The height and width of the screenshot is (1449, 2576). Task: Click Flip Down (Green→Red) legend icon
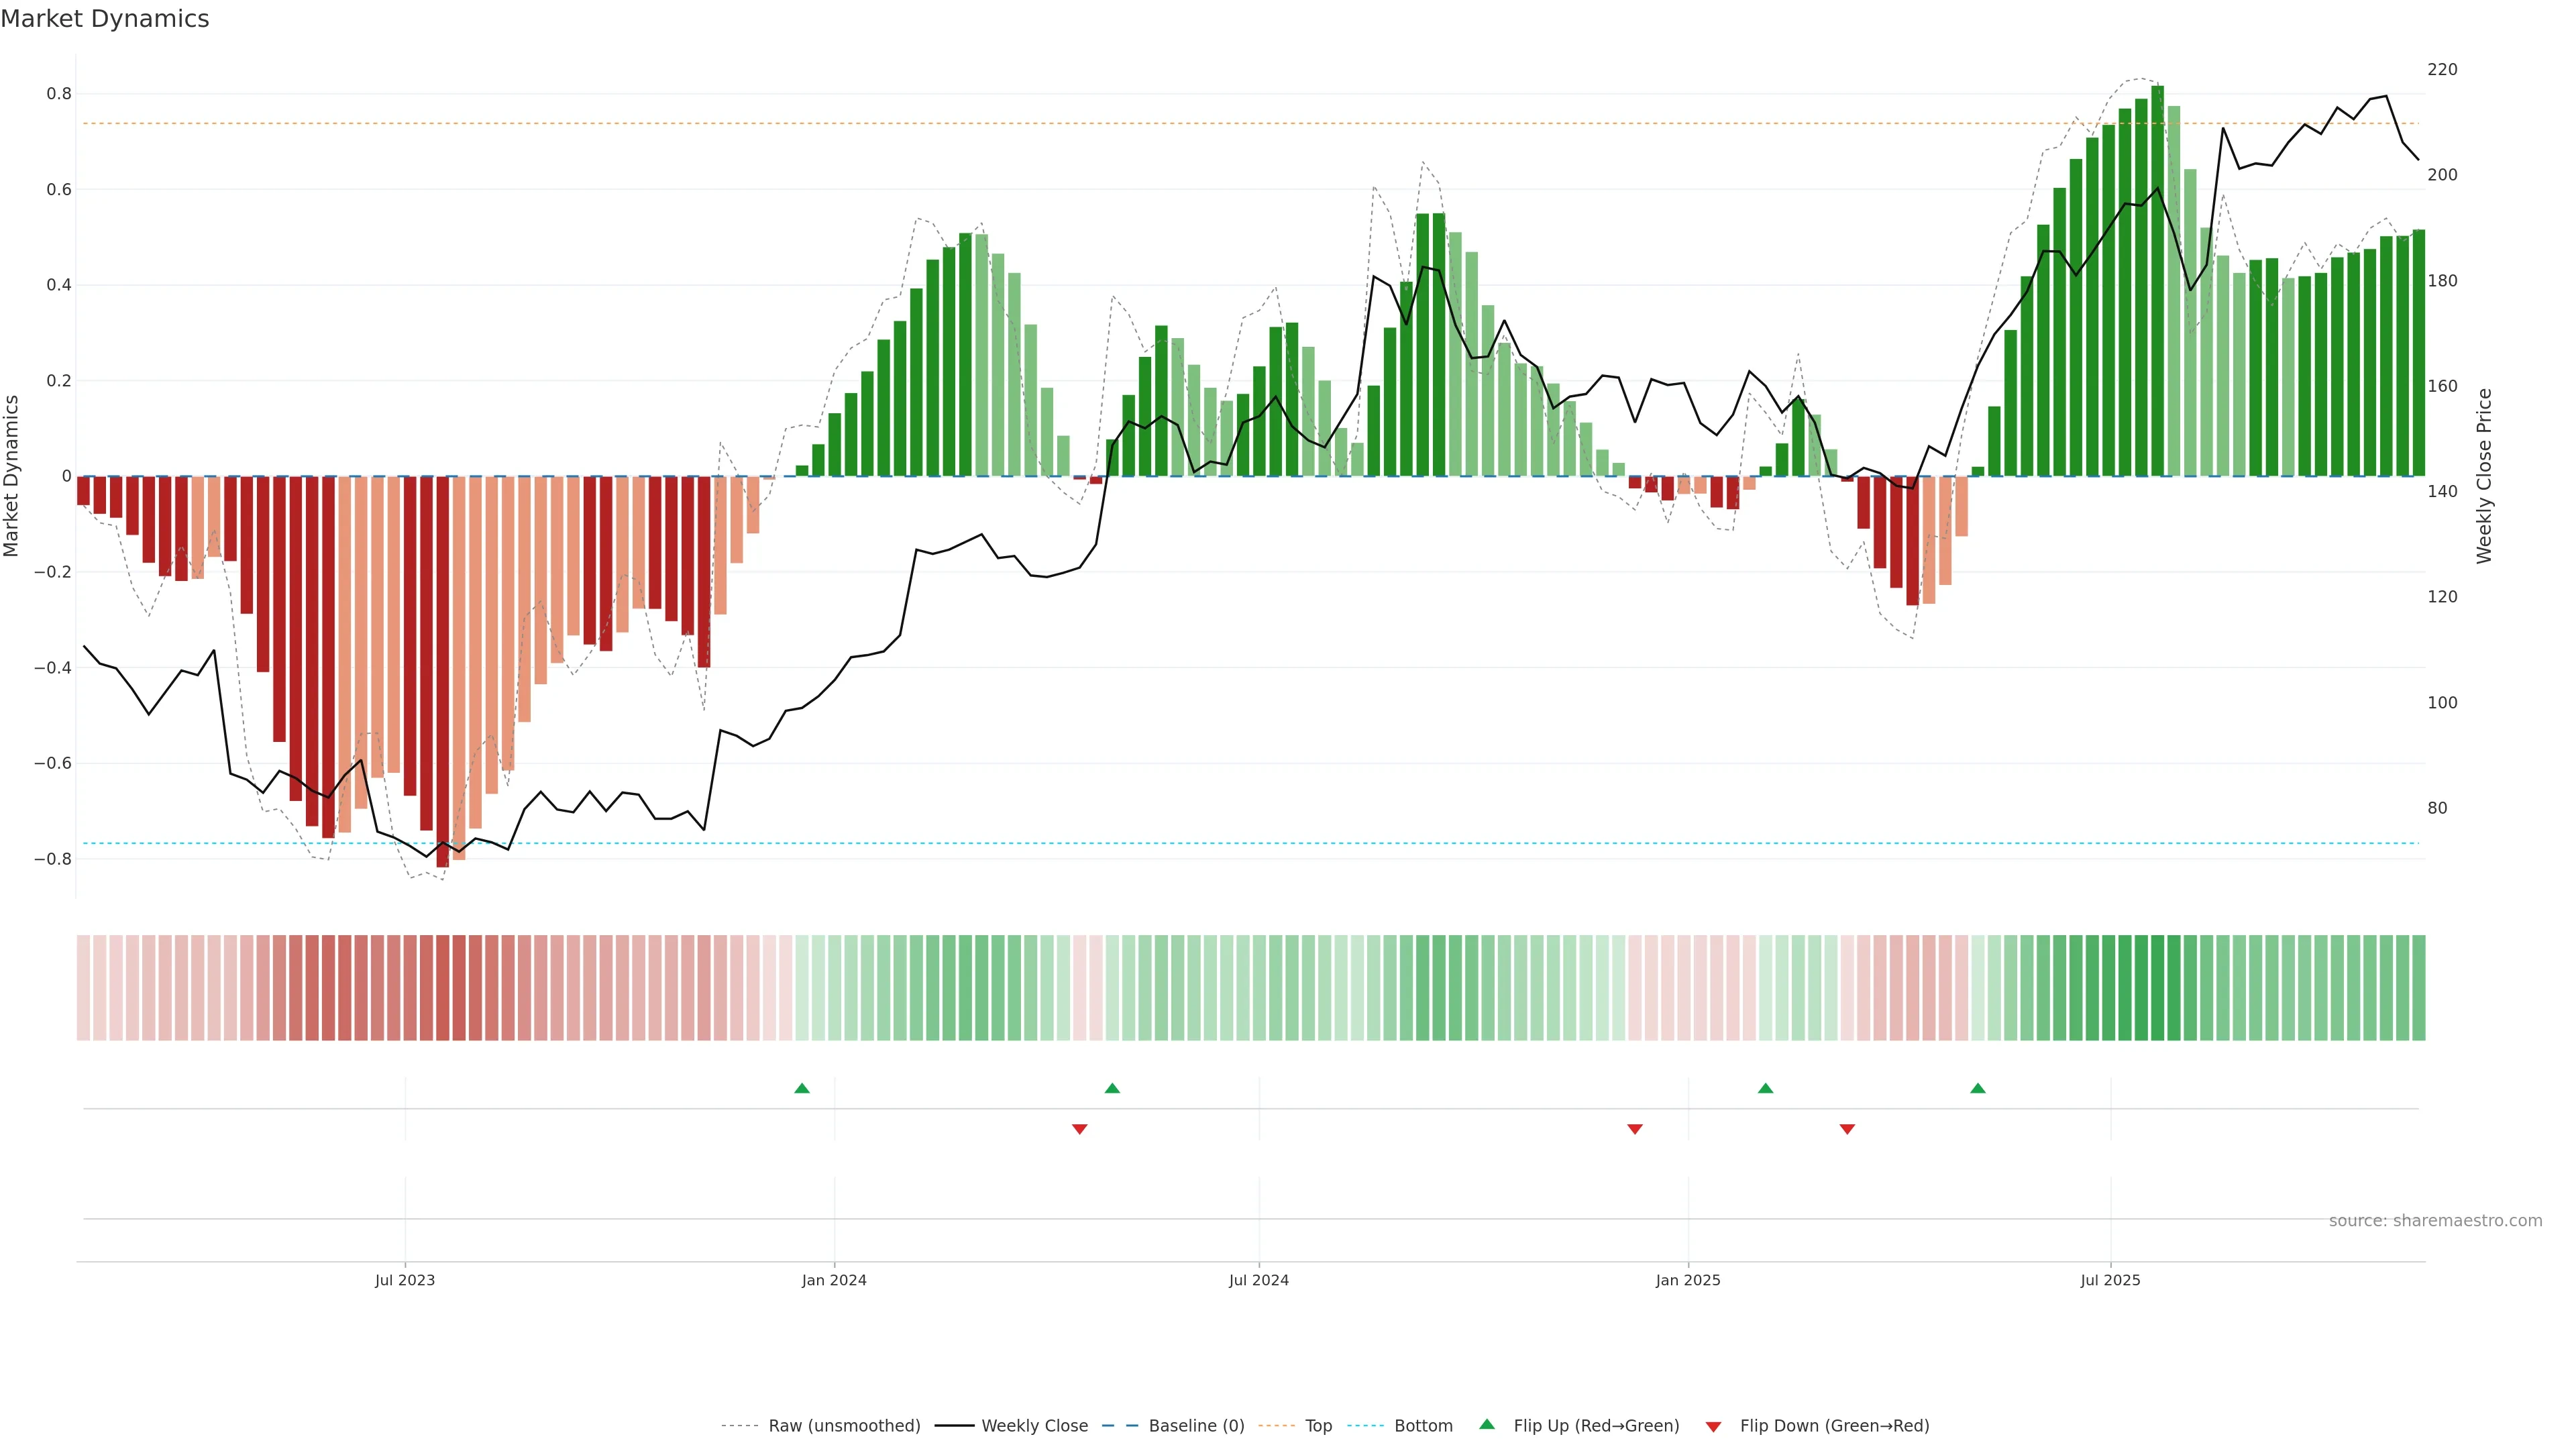point(1713,1426)
